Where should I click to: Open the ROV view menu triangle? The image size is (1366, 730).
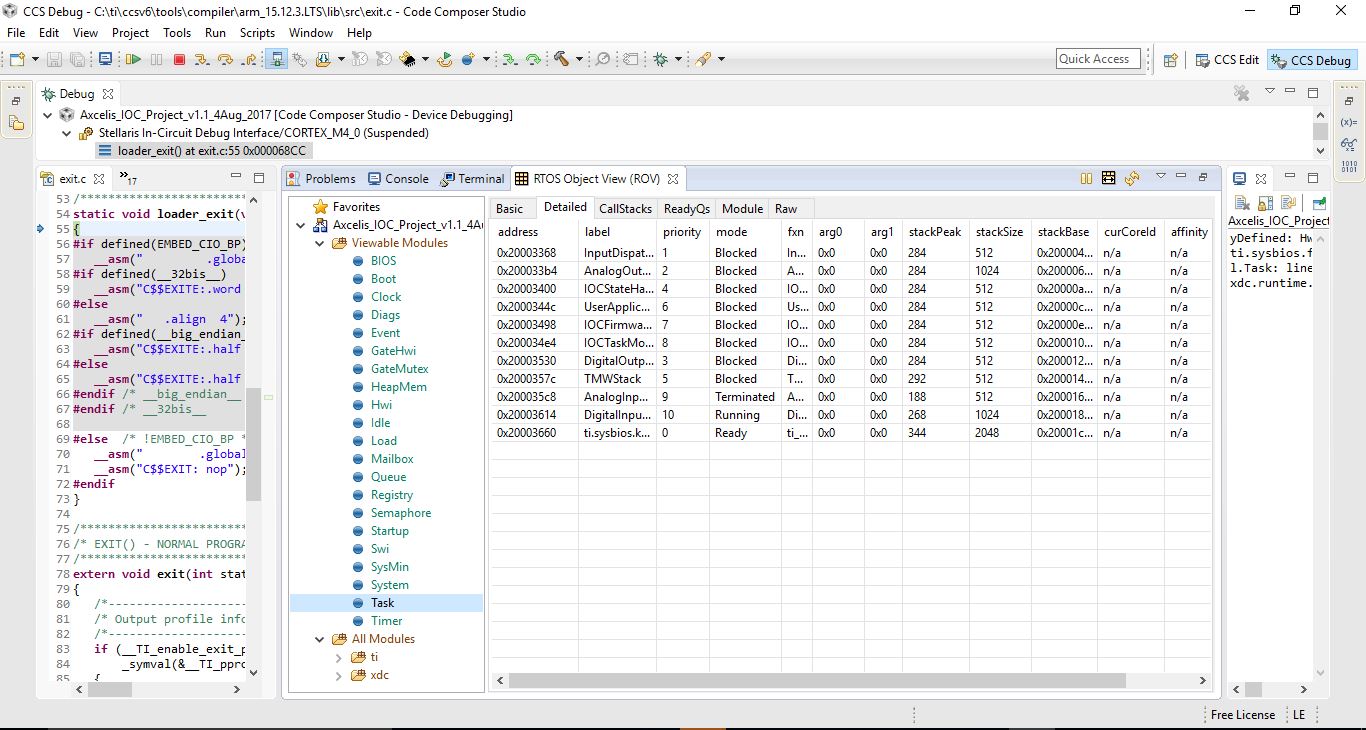1160,176
